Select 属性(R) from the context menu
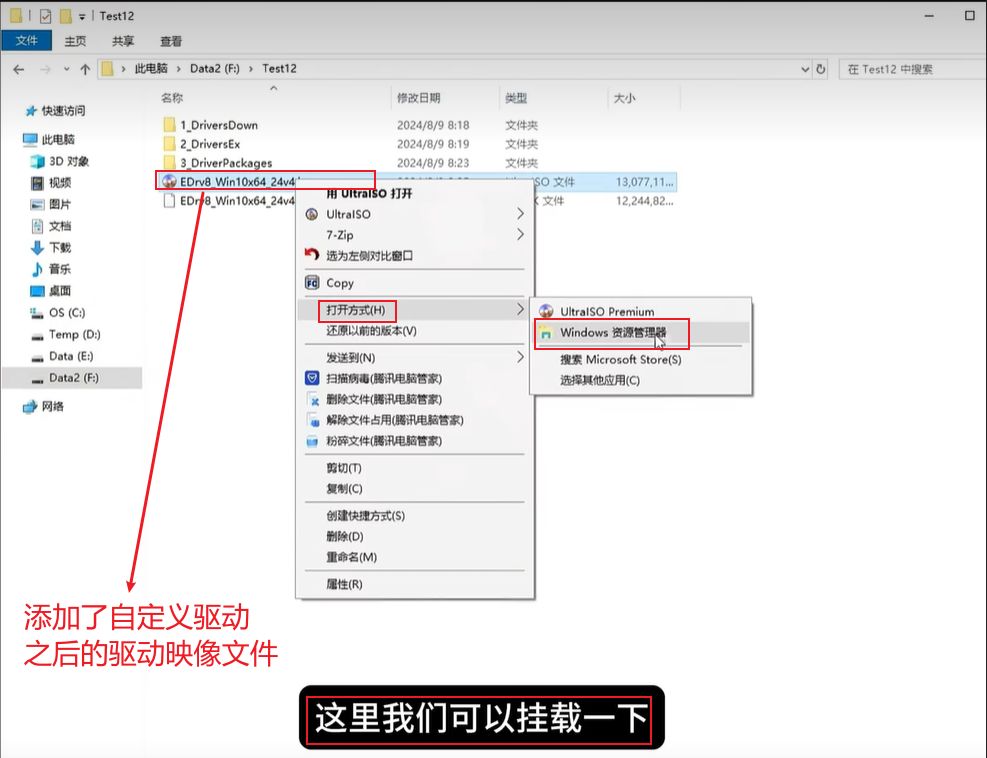Image resolution: width=987 pixels, height=758 pixels. pyautogui.click(x=344, y=584)
